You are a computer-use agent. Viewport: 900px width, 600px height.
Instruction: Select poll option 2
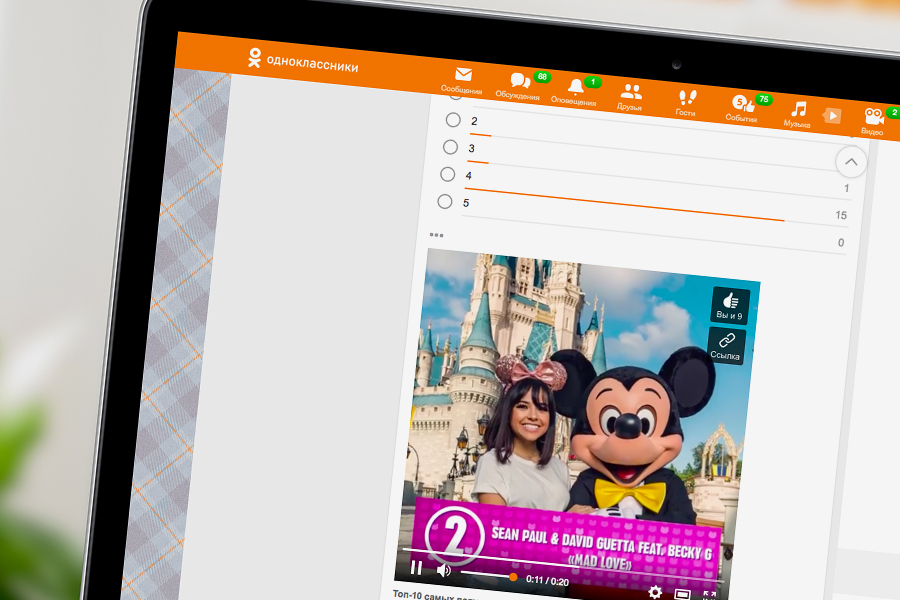[453, 119]
